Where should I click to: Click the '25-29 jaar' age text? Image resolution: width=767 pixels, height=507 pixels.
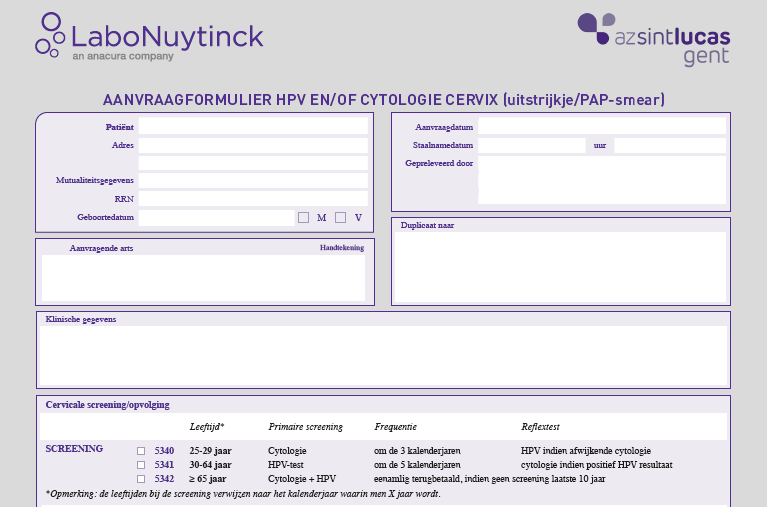point(210,451)
